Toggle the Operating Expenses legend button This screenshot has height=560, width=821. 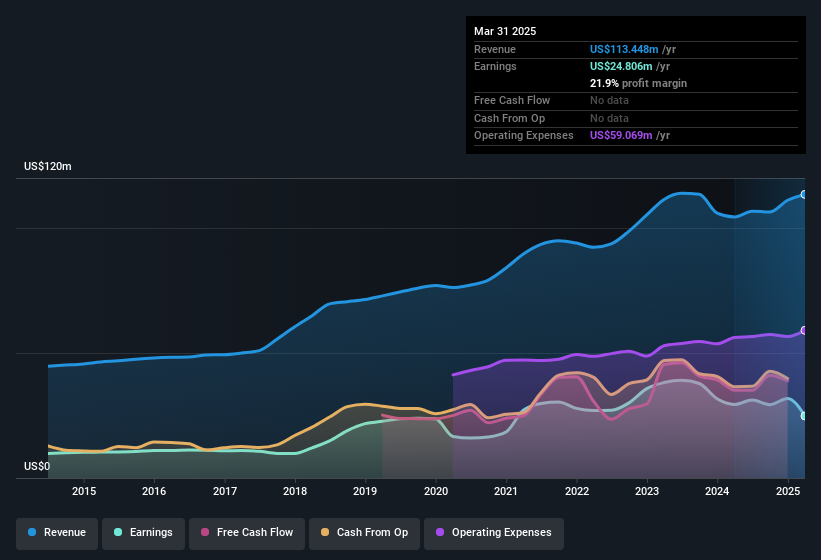coord(494,533)
